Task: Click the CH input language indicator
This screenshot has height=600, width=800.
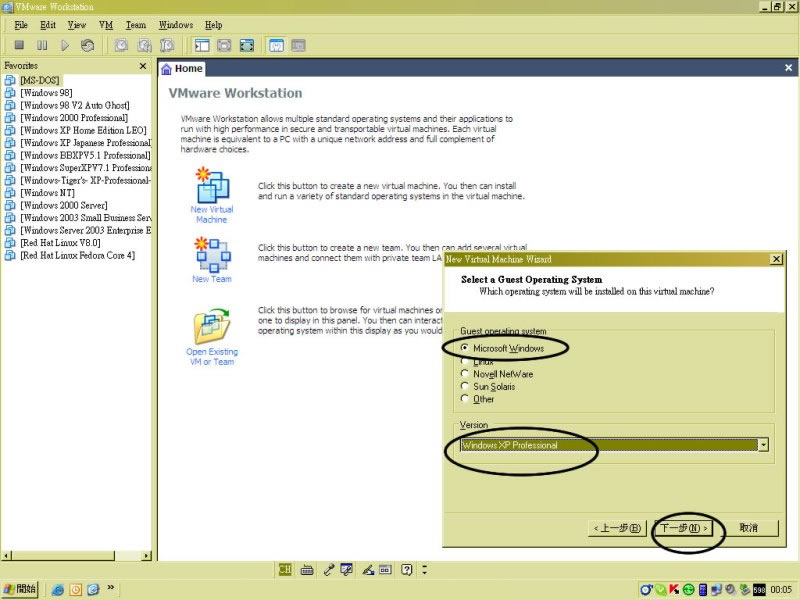Action: [285, 569]
